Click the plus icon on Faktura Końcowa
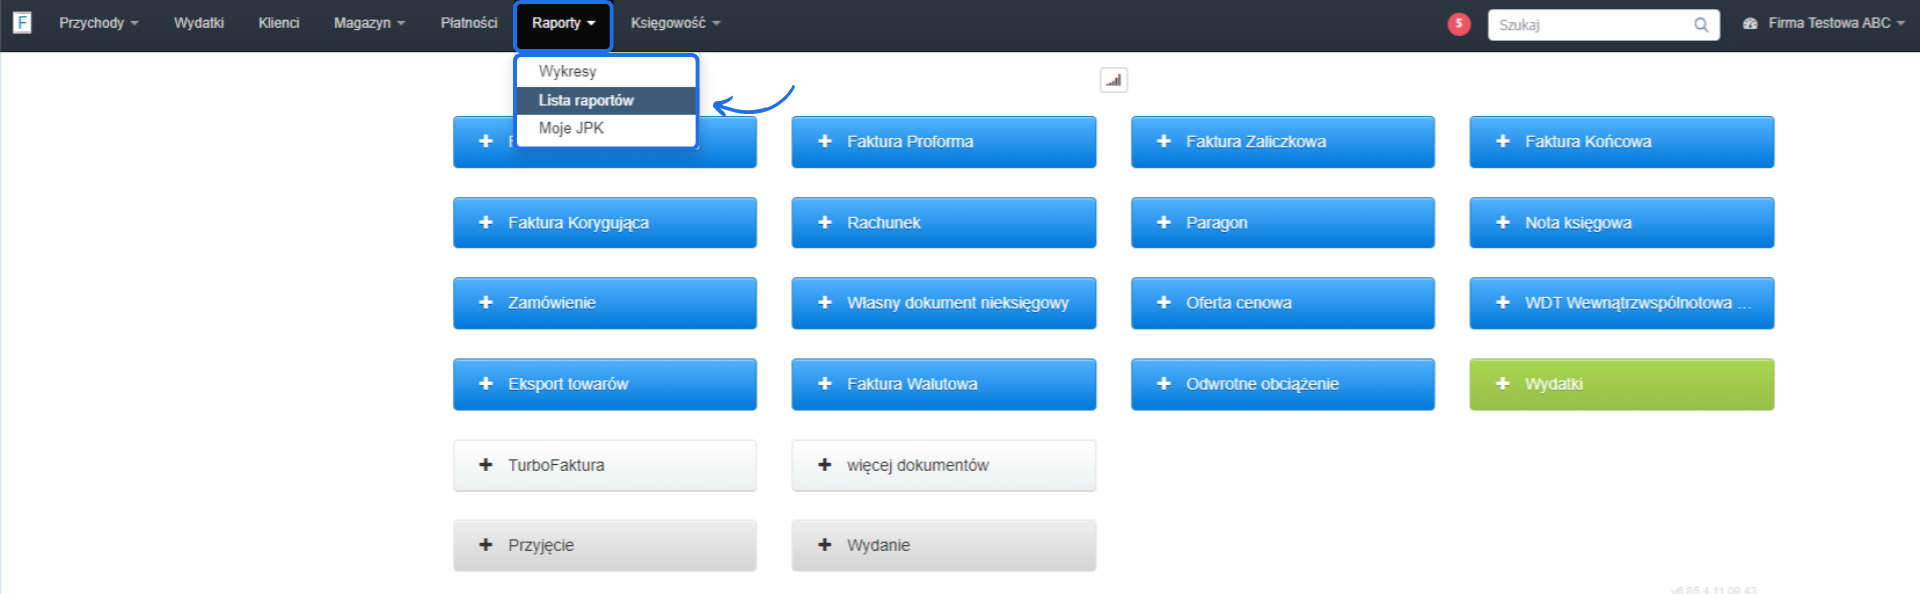 1503,141
